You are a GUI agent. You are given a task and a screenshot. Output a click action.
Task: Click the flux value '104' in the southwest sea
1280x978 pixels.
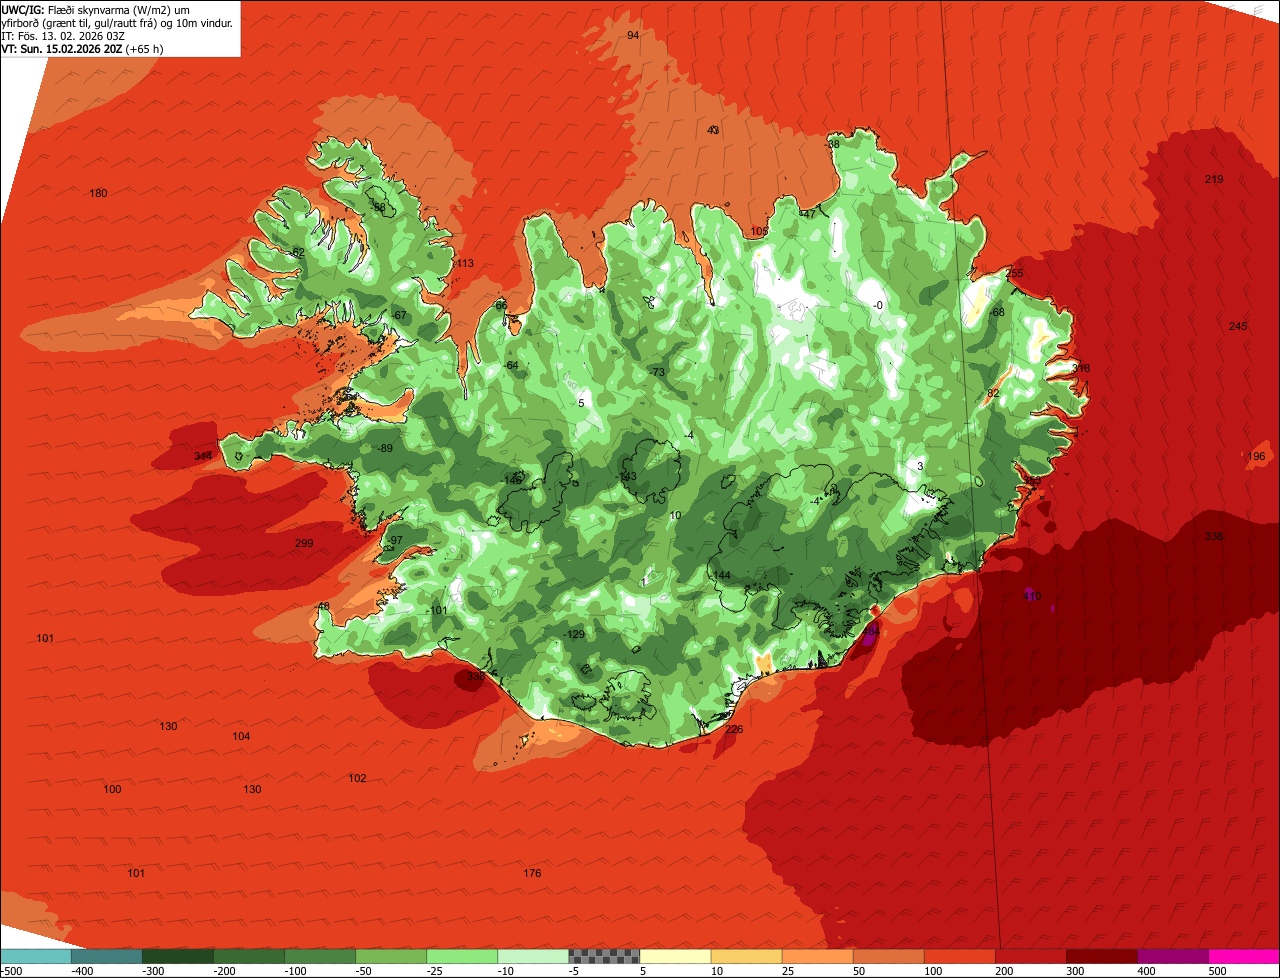[241, 737]
